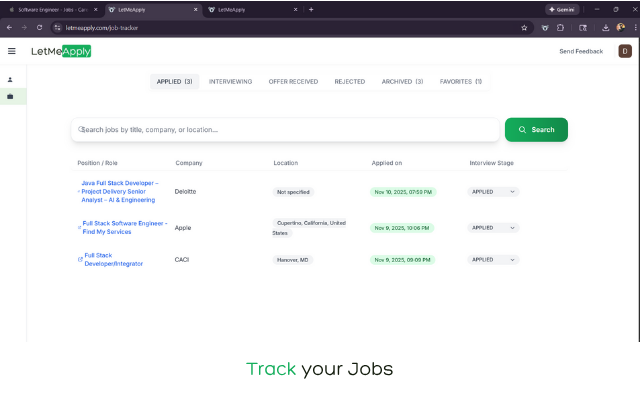The width and height of the screenshot is (640, 400).
Task: Bookmark this page with the star icon
Action: pyautogui.click(x=524, y=28)
